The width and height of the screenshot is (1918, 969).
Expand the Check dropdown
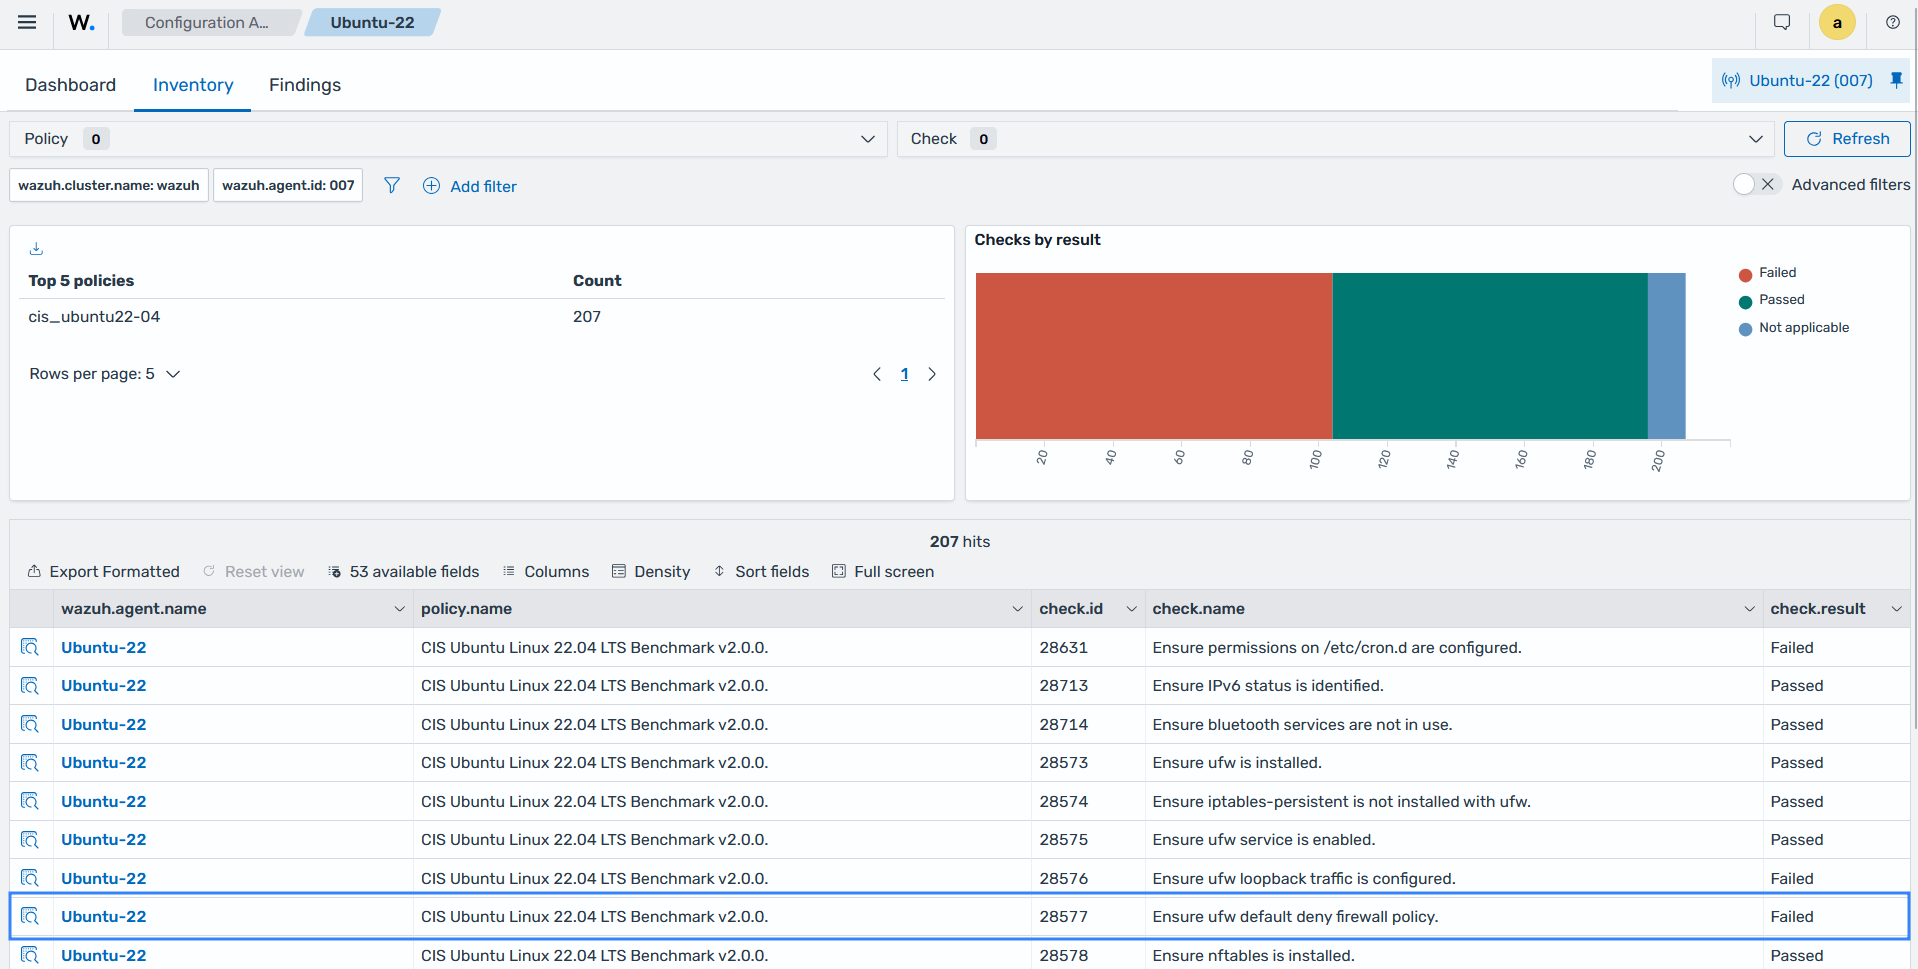[x=1335, y=139]
